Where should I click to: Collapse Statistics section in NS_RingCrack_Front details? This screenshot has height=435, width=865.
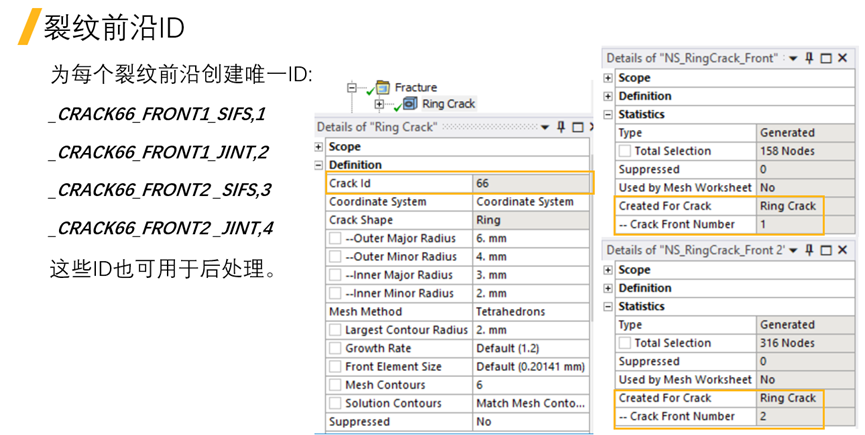(x=608, y=115)
